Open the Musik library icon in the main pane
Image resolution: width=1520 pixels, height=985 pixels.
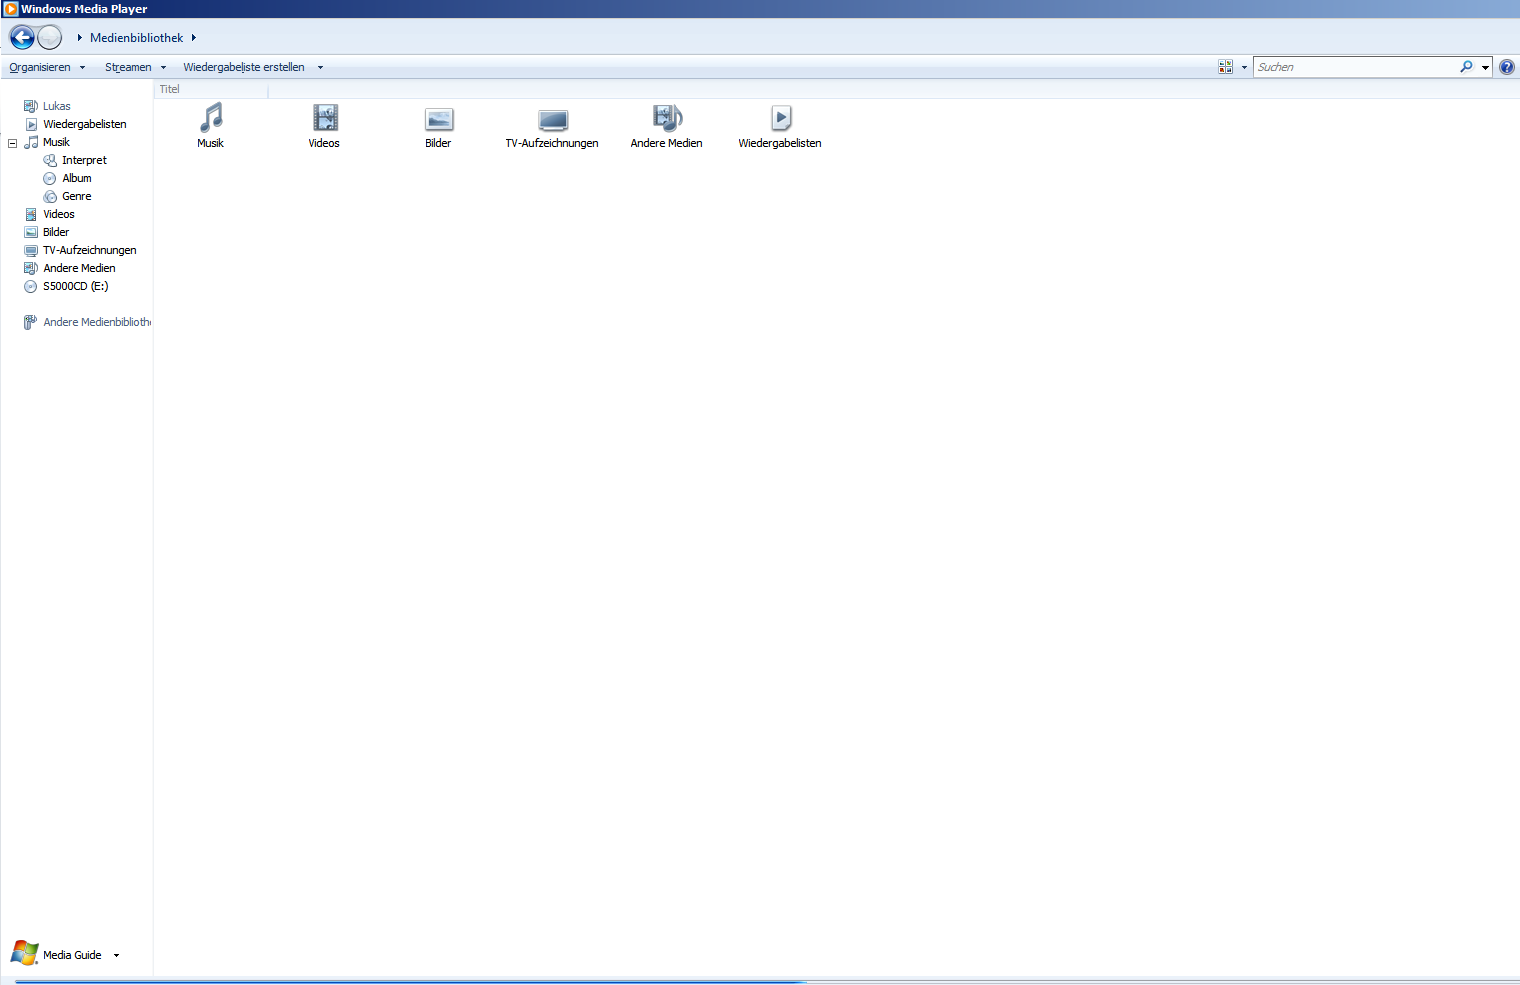(x=211, y=118)
